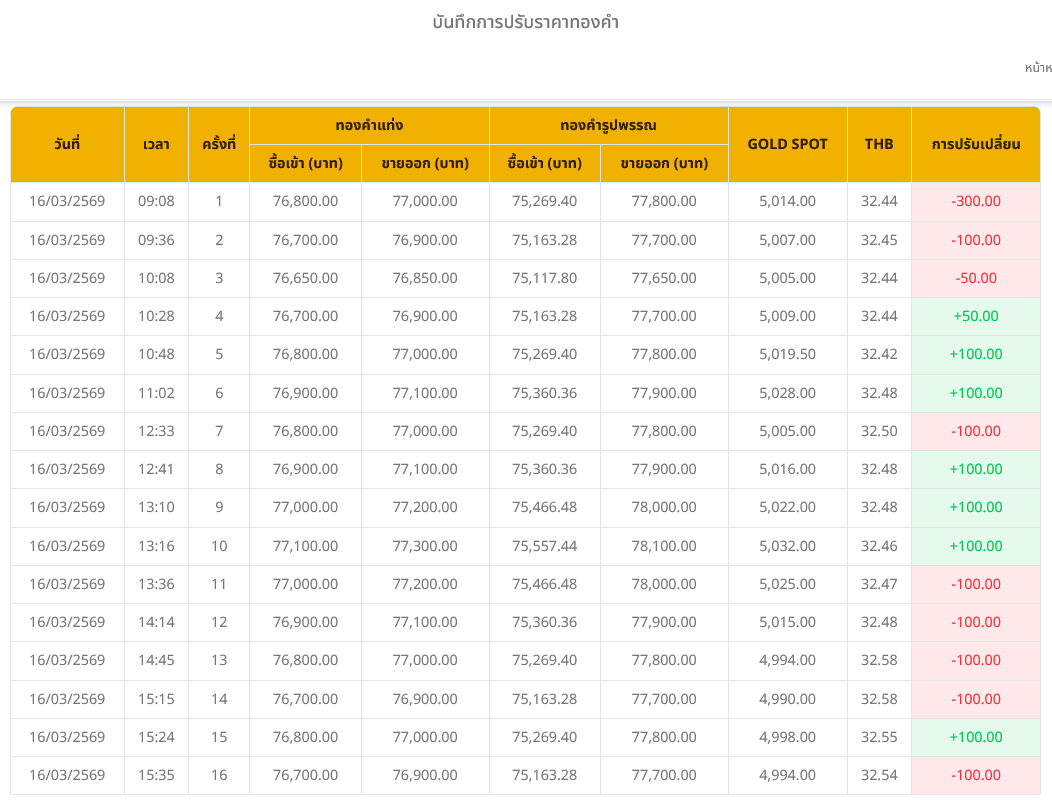Click the THB column header
The image size is (1052, 809).
pos(879,144)
